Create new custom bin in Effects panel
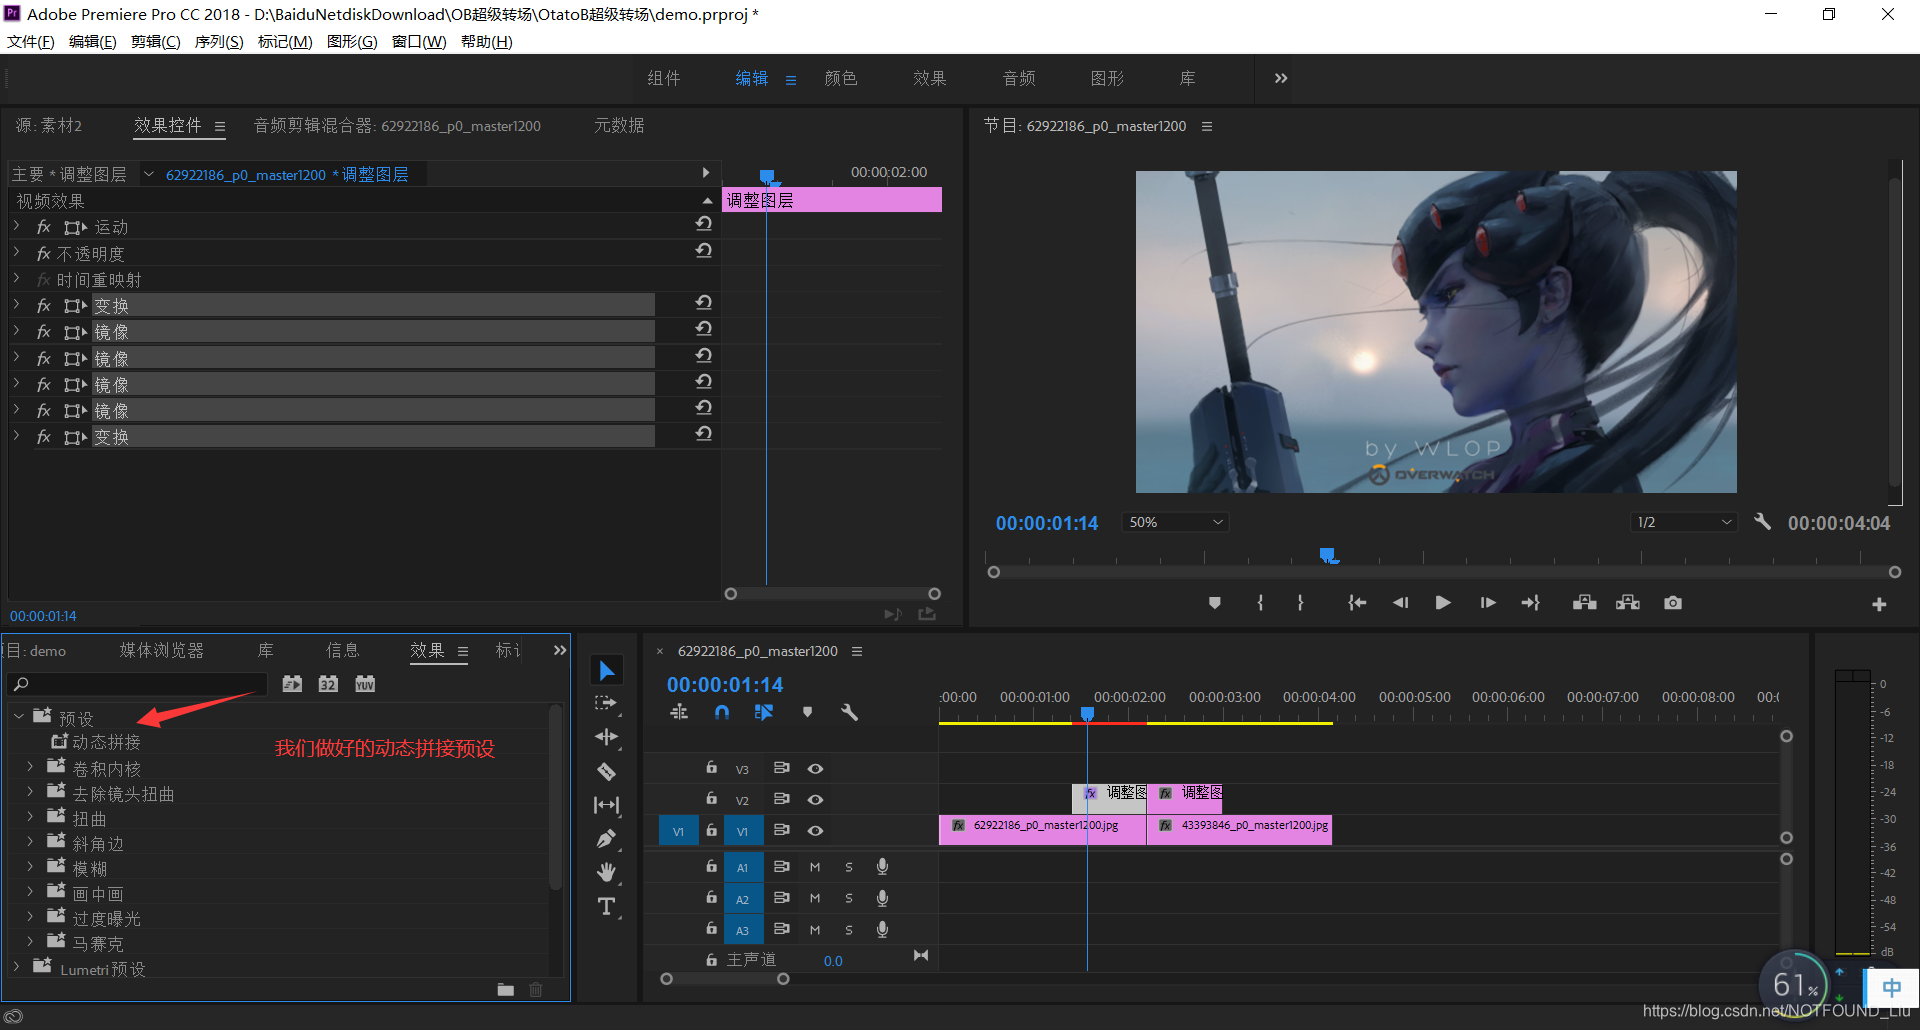Viewport: 1920px width, 1030px height. tap(506, 990)
